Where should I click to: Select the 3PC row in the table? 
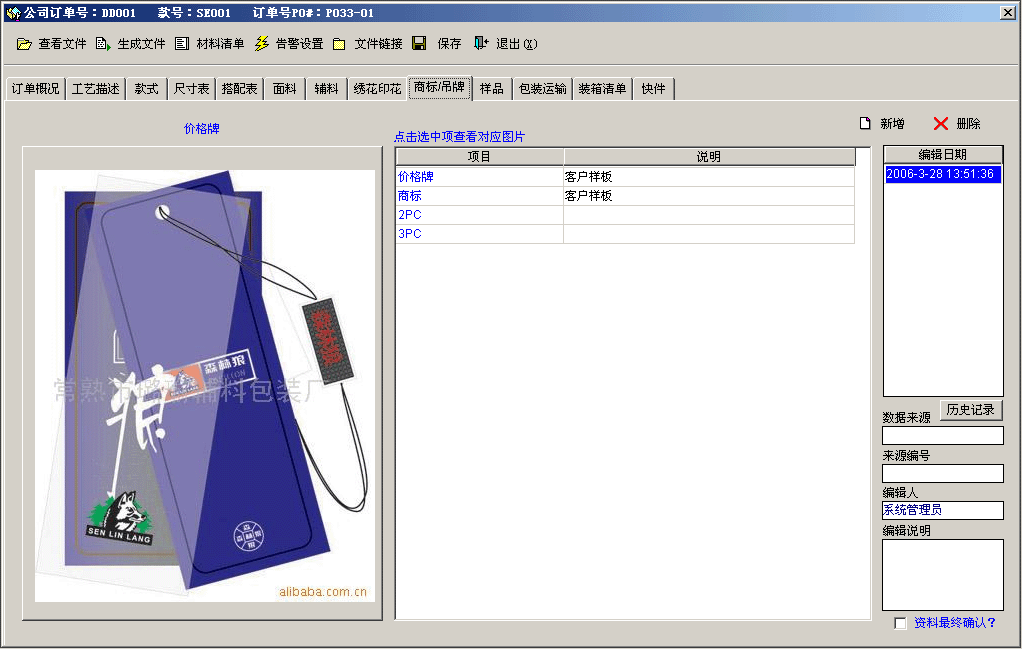tap(625, 233)
